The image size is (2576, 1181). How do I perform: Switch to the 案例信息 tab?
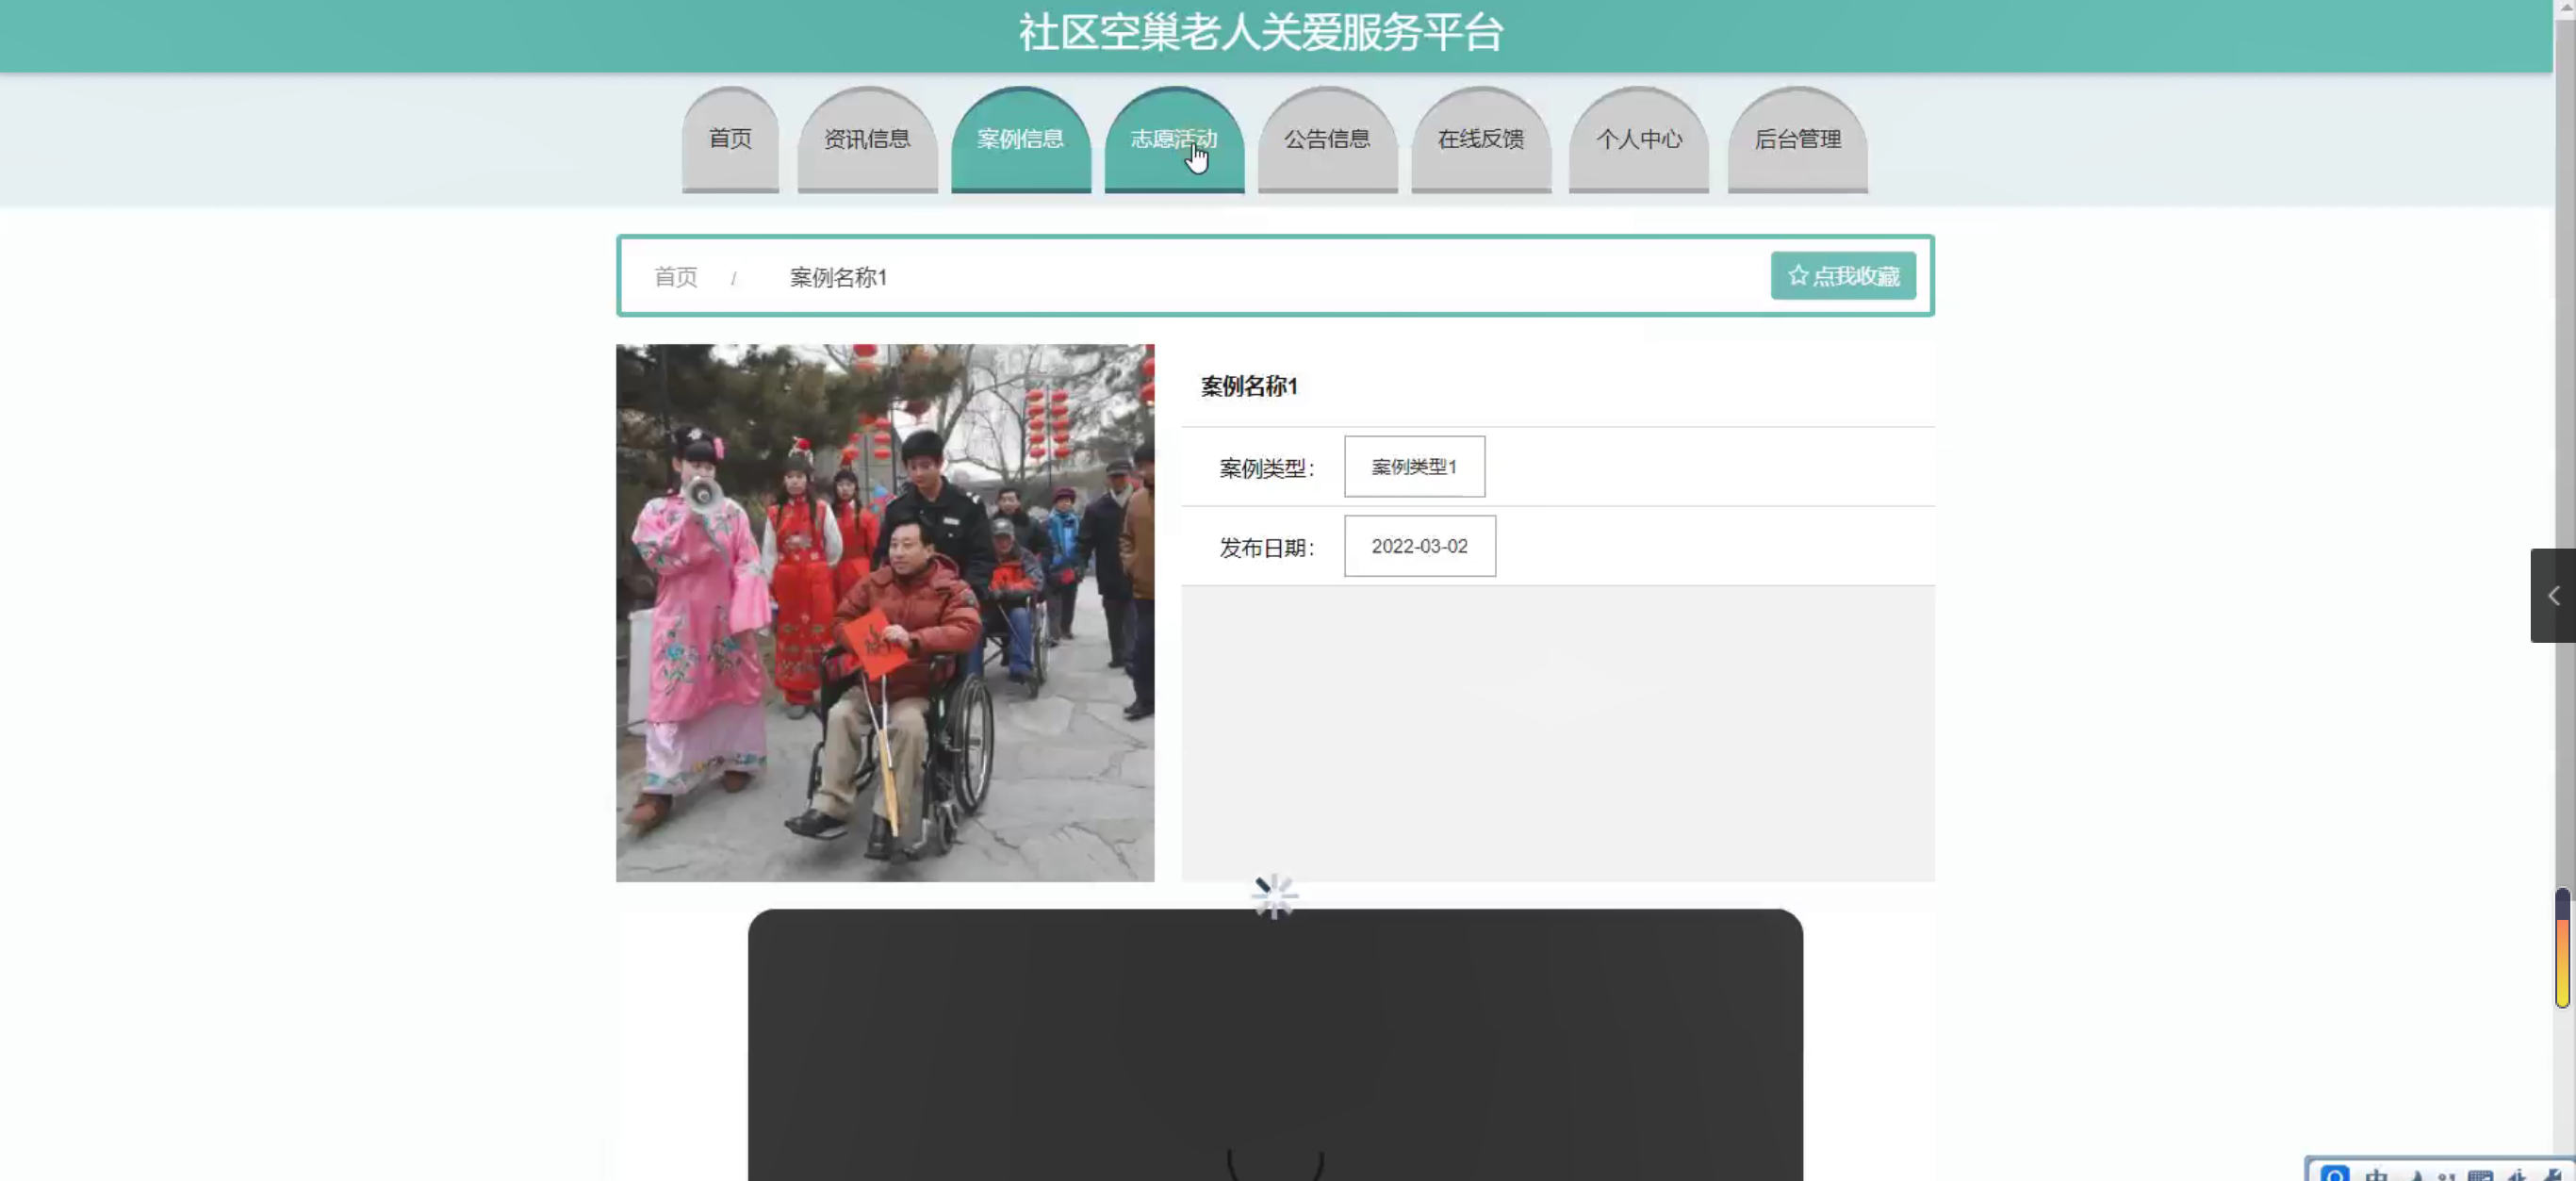click(1020, 139)
